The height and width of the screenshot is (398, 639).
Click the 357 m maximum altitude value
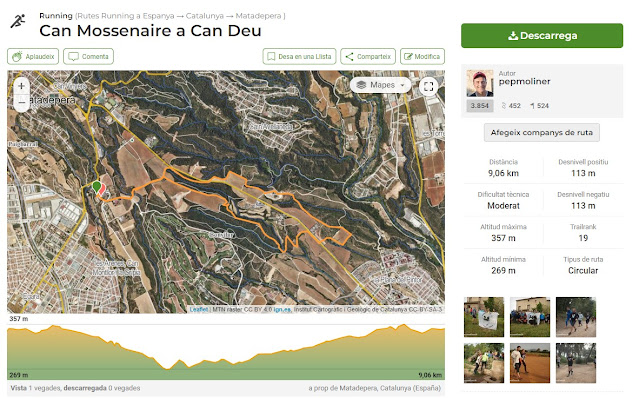[503, 238]
